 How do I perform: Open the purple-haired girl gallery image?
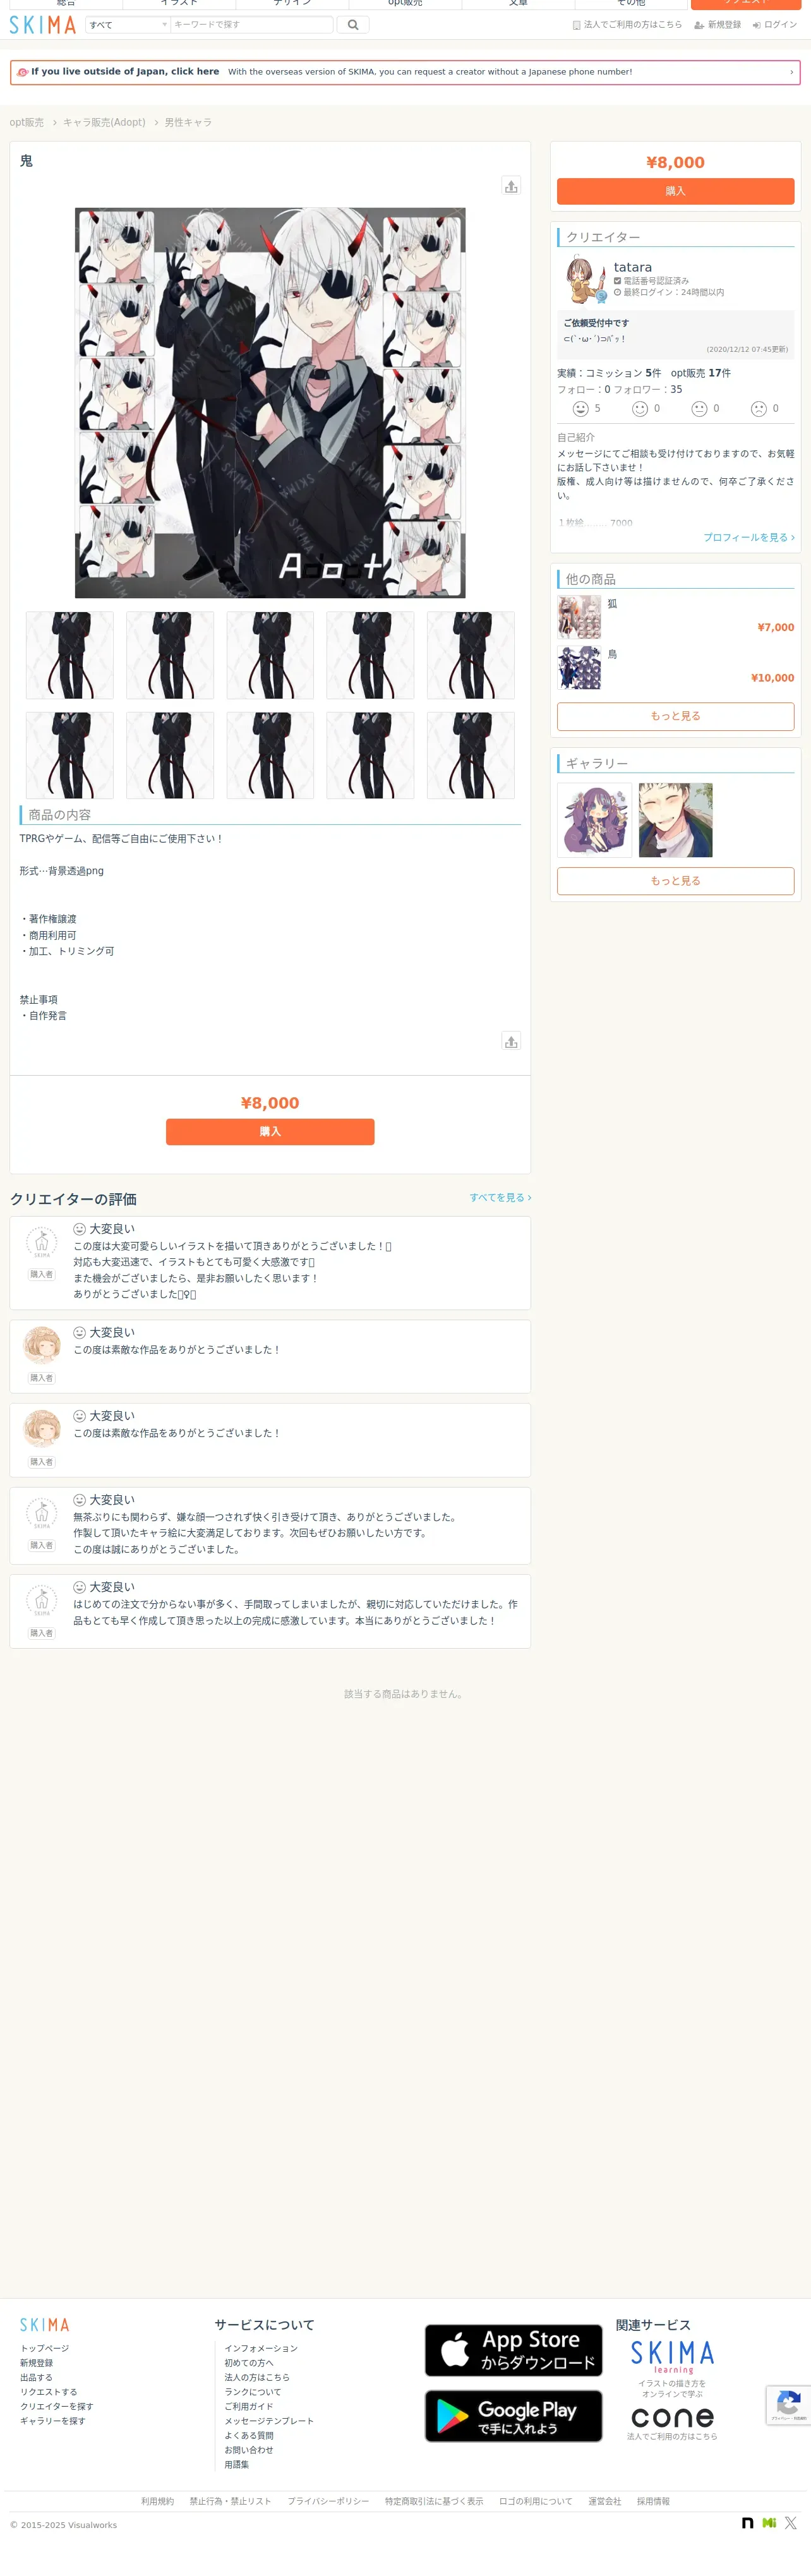594,820
